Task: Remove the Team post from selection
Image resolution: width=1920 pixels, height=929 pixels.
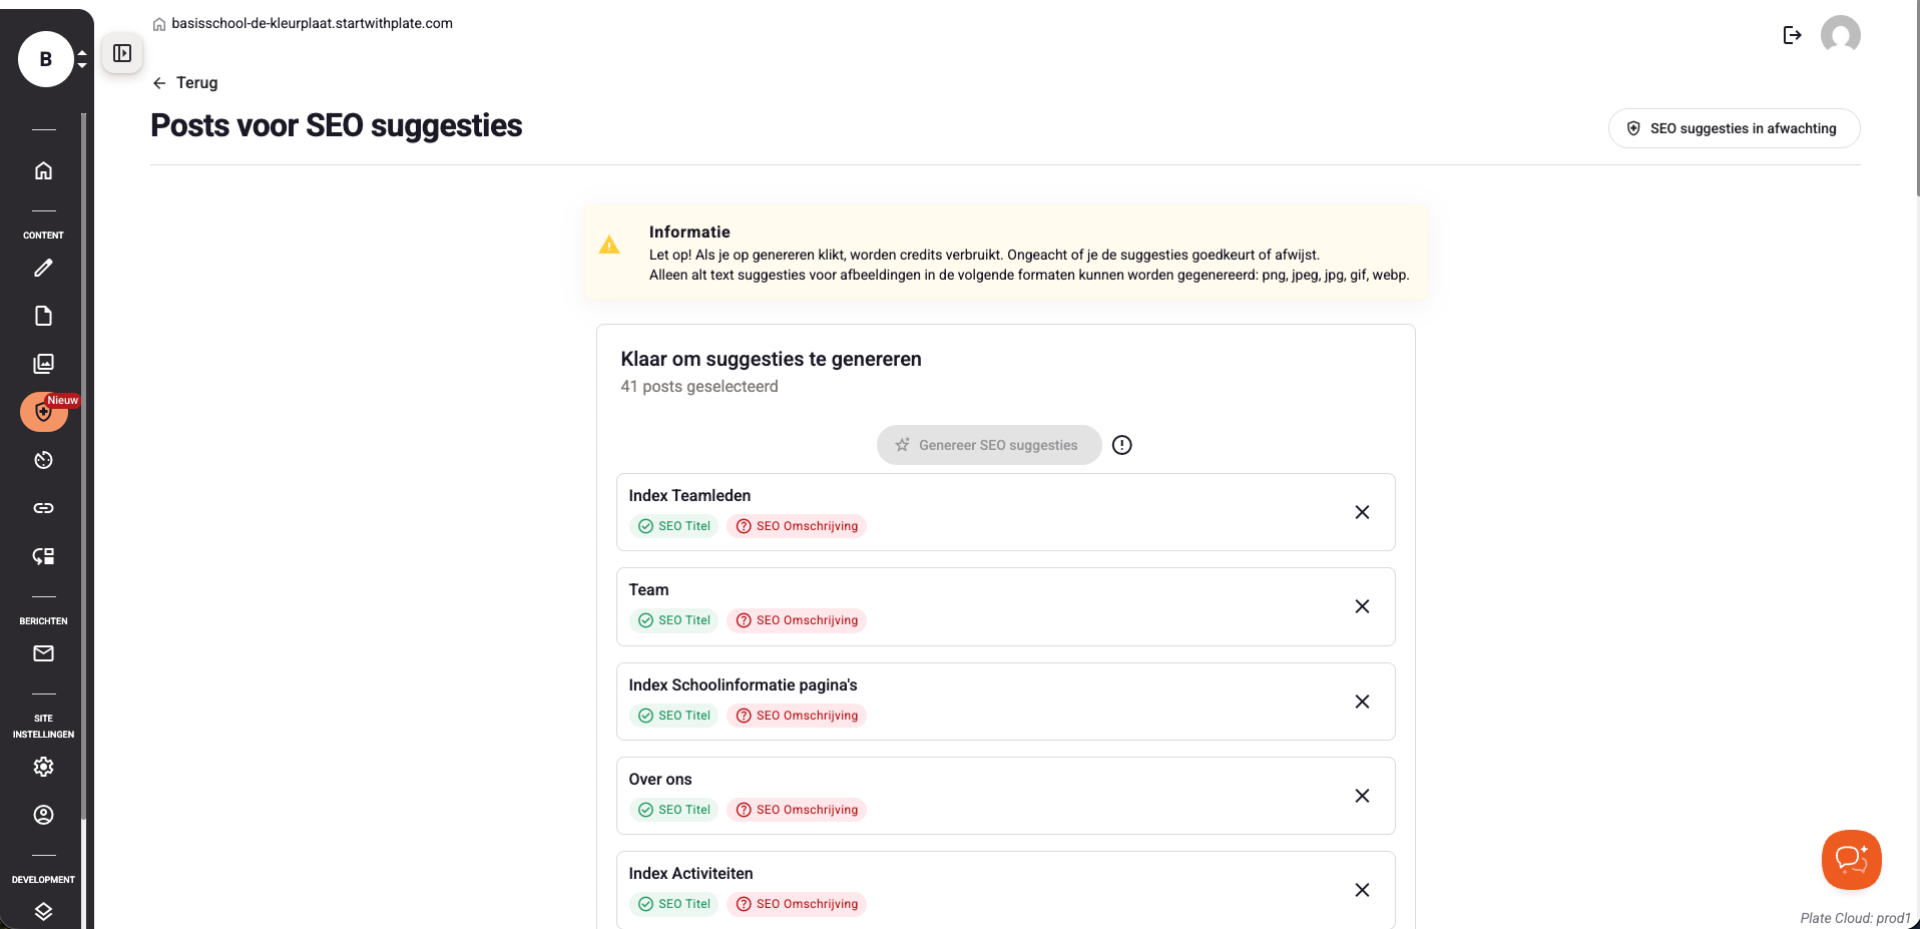Action: (x=1362, y=606)
